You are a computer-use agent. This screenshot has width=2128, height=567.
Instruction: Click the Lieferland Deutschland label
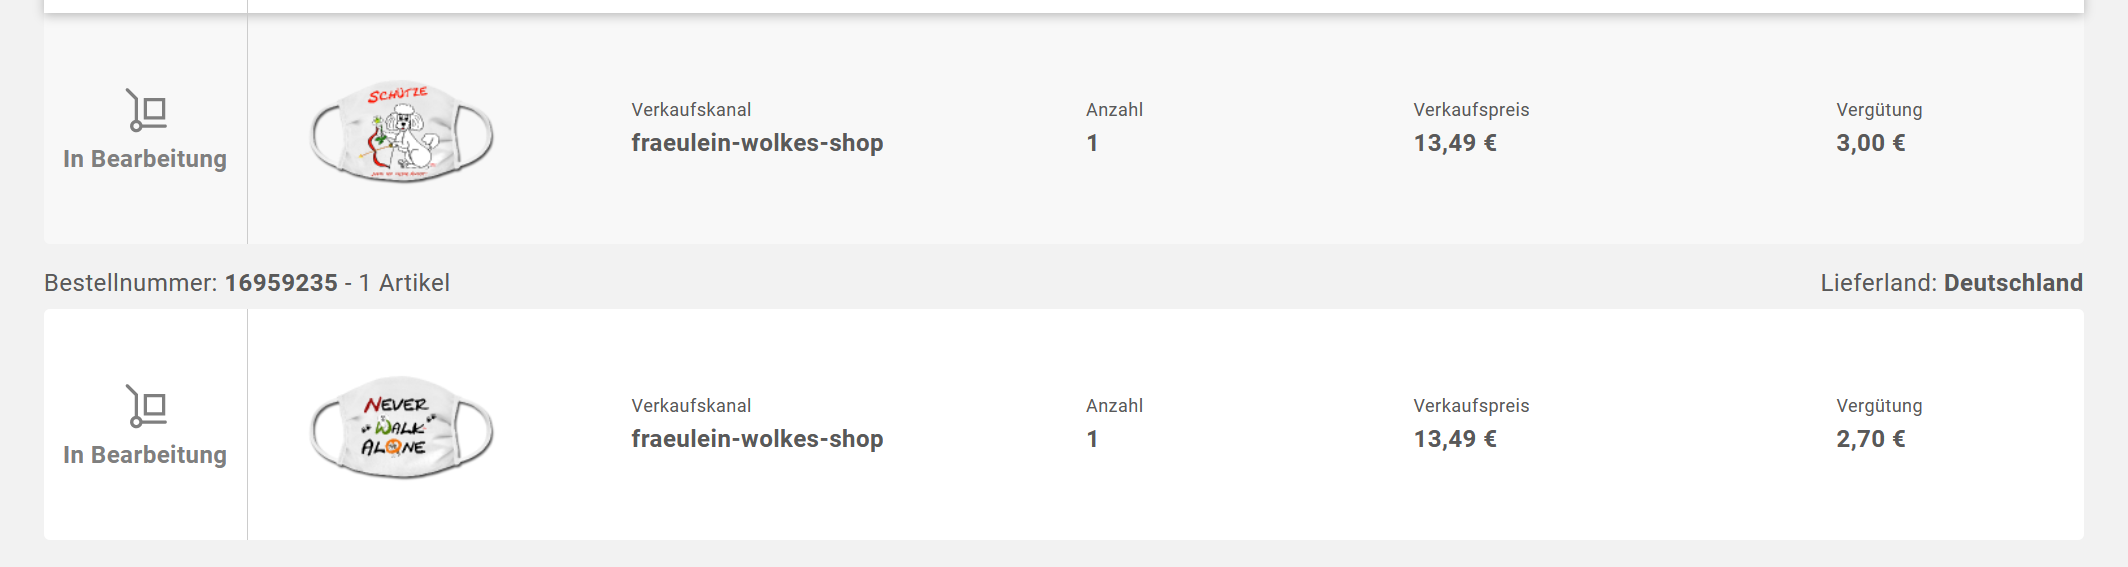[1951, 283]
